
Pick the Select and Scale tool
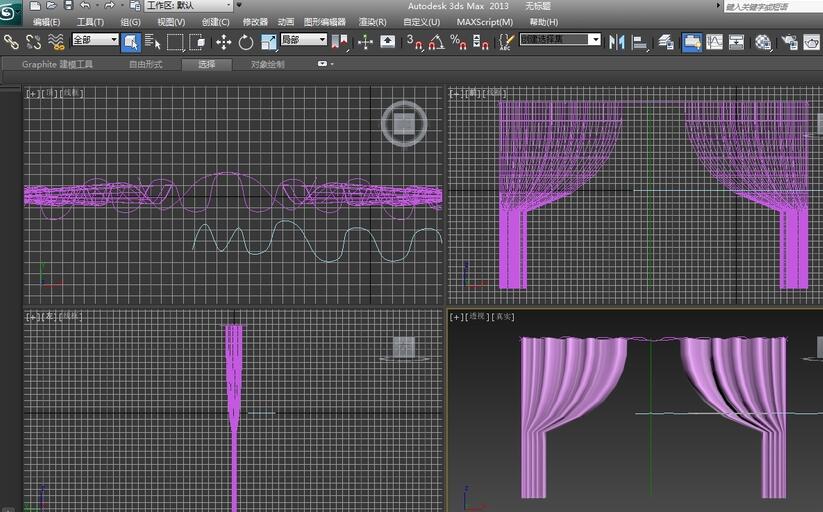[268, 42]
